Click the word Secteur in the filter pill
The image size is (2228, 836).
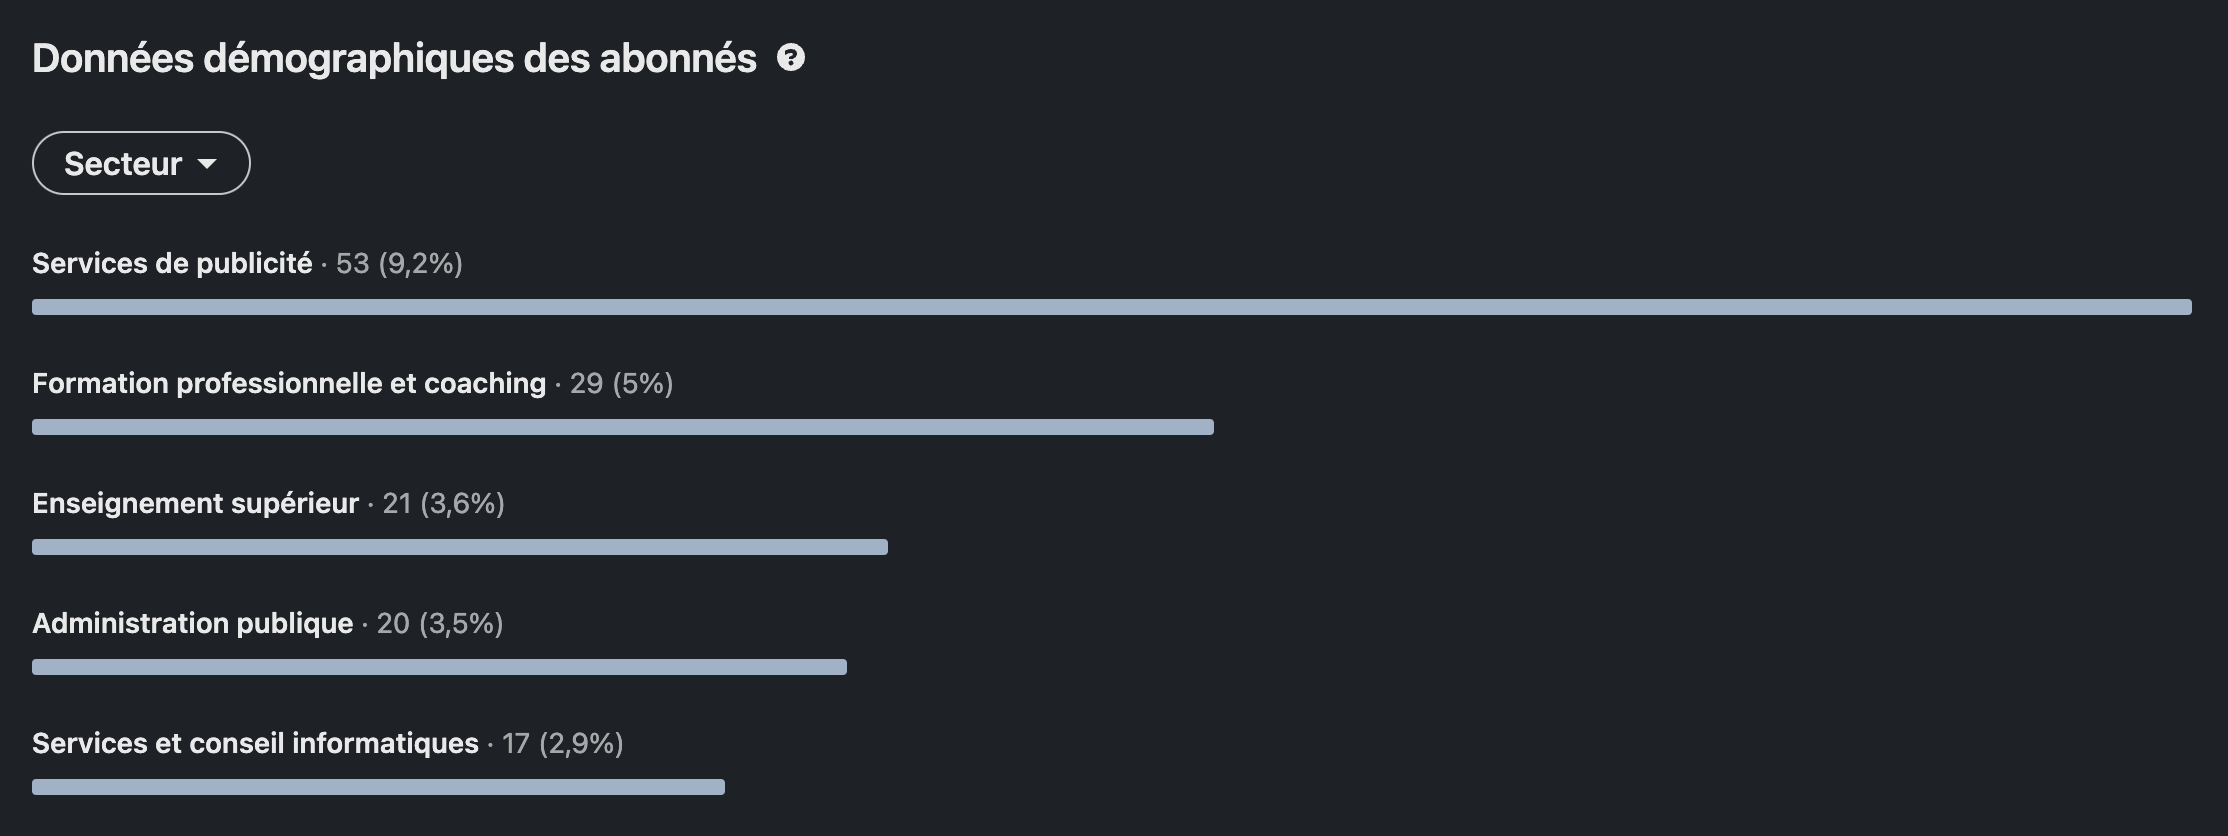click(123, 164)
